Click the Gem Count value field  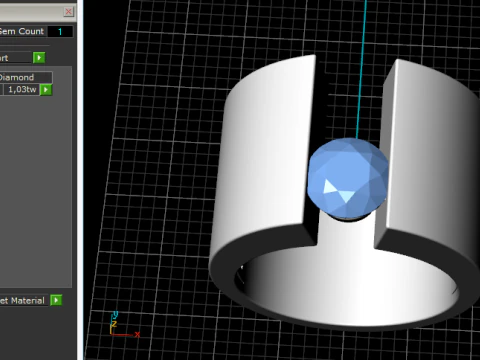coord(60,32)
